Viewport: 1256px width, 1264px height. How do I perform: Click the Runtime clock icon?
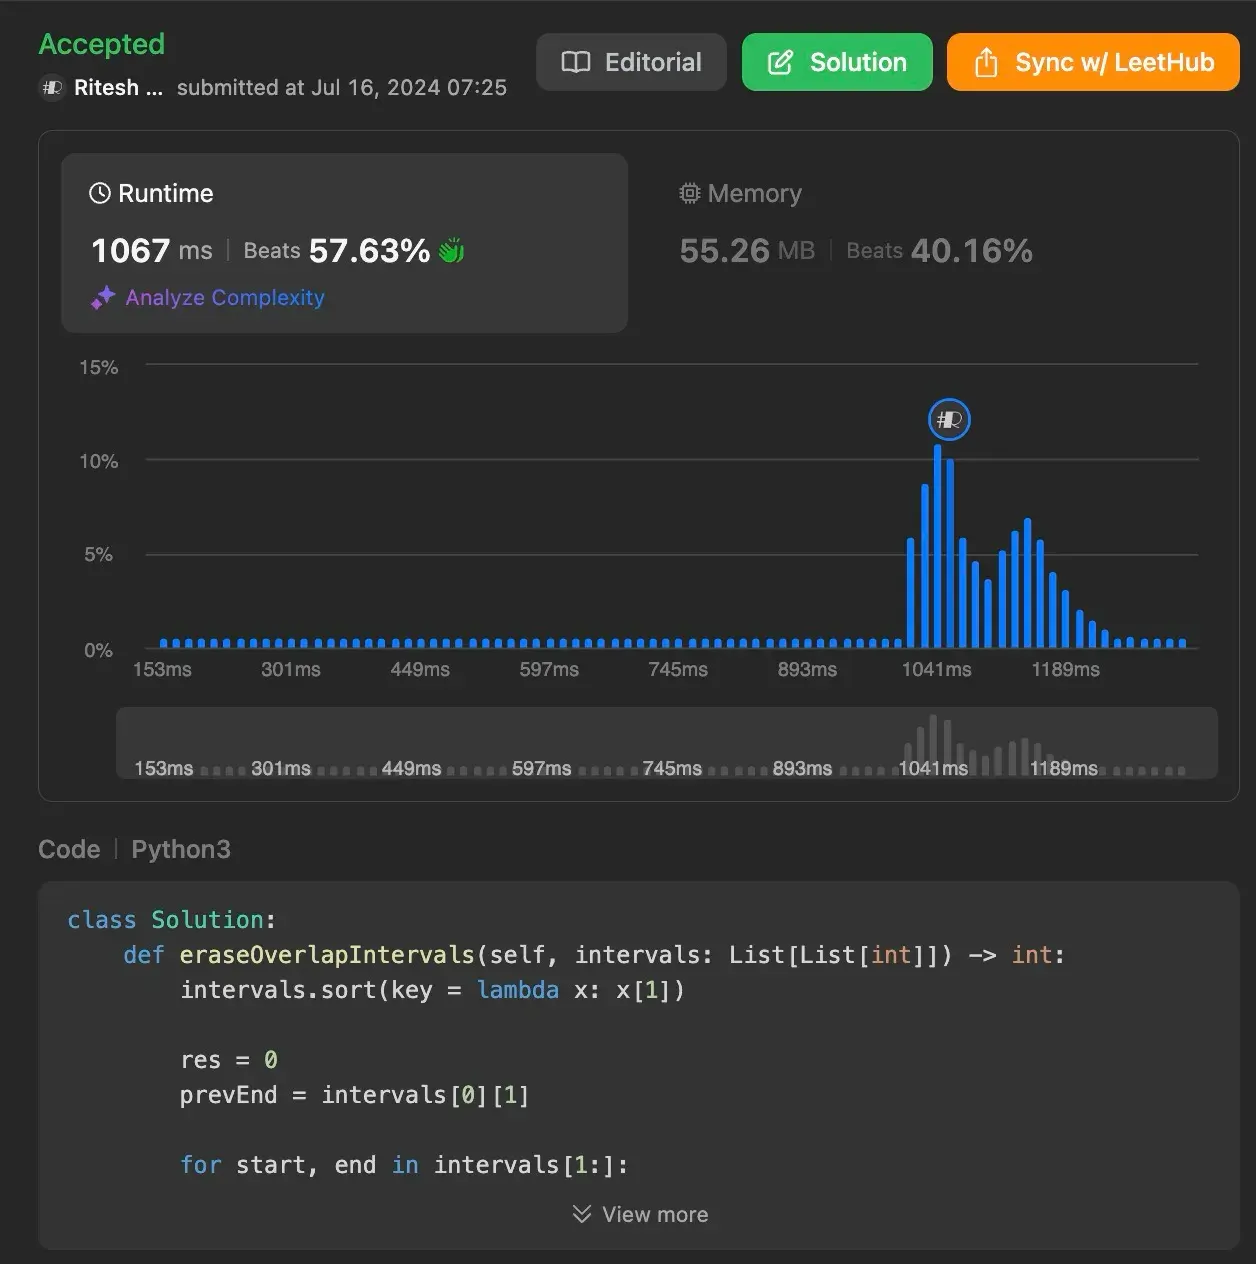click(x=100, y=193)
